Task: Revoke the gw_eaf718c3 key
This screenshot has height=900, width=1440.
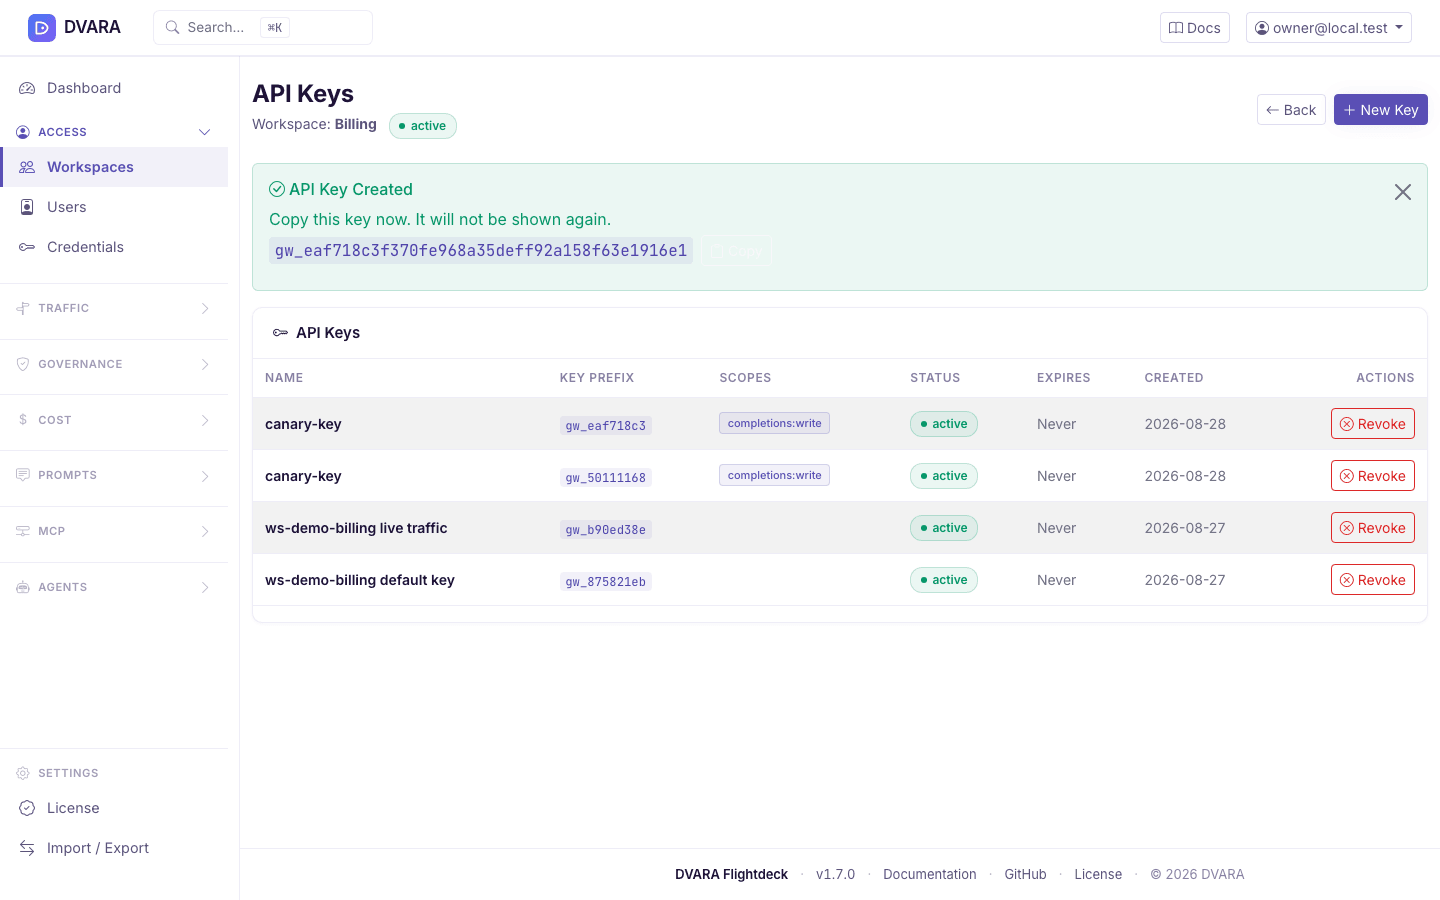Action: (1373, 424)
